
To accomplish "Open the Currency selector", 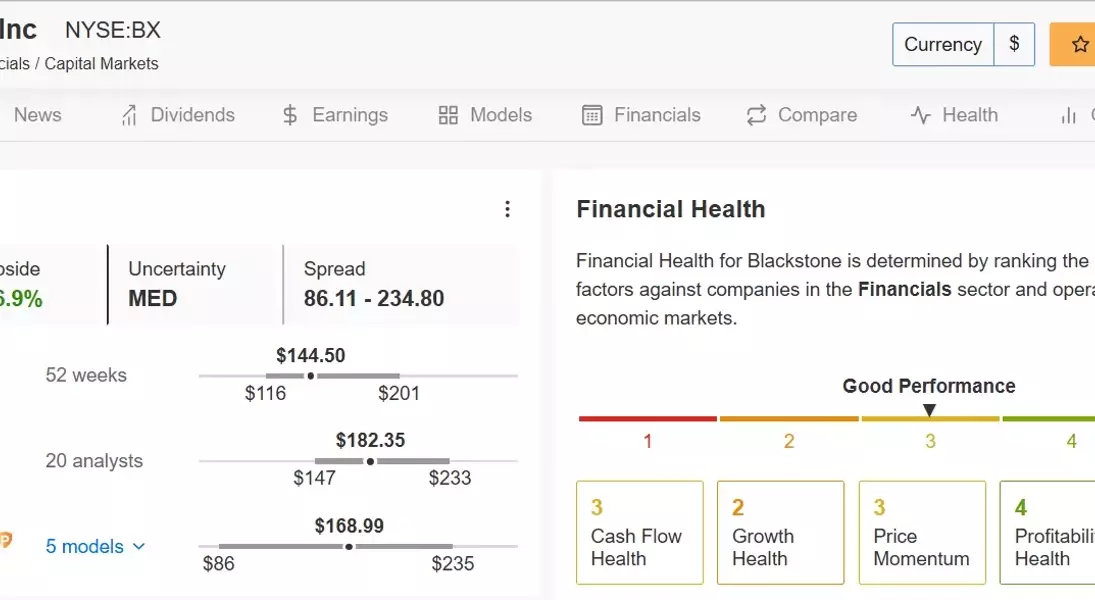I will (x=943, y=44).
